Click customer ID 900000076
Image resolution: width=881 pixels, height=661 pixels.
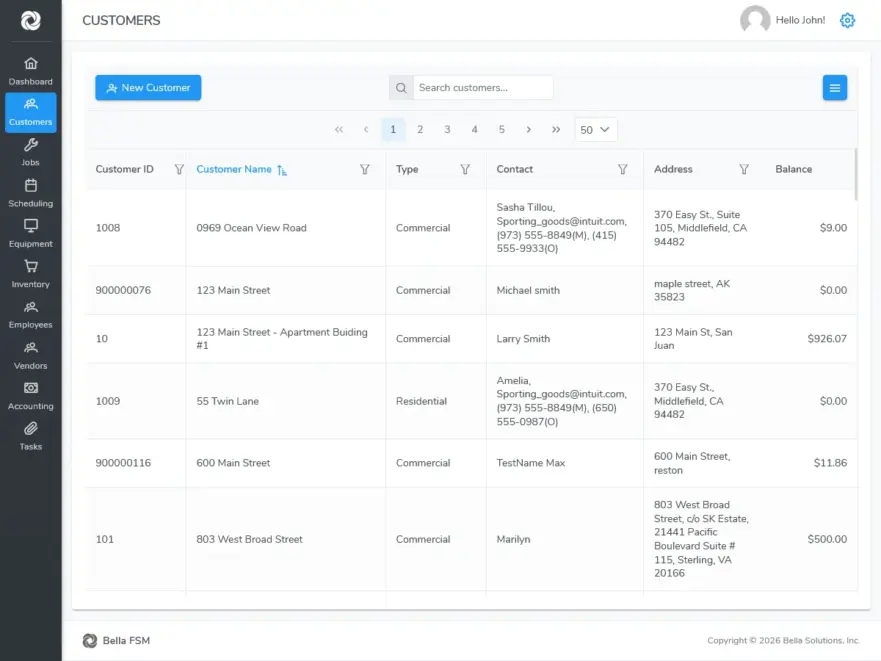123,290
